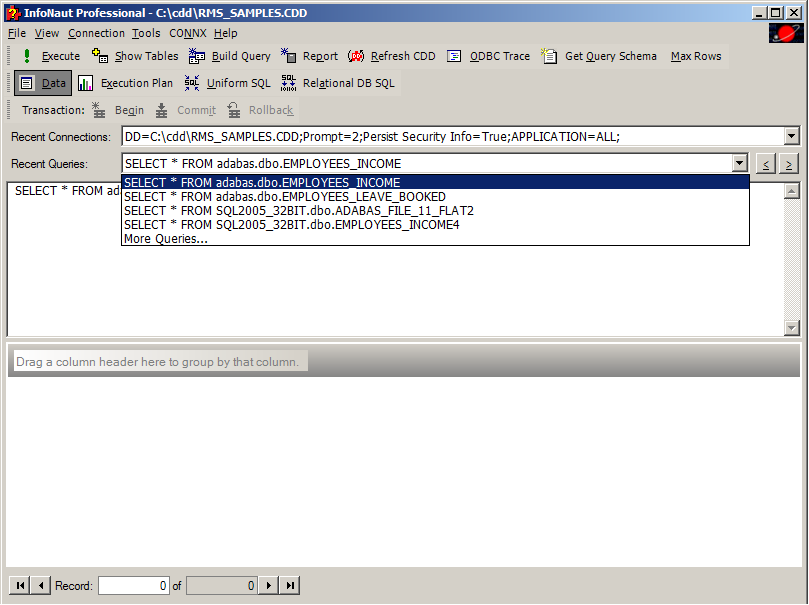Click Get Query Schema icon

550,56
